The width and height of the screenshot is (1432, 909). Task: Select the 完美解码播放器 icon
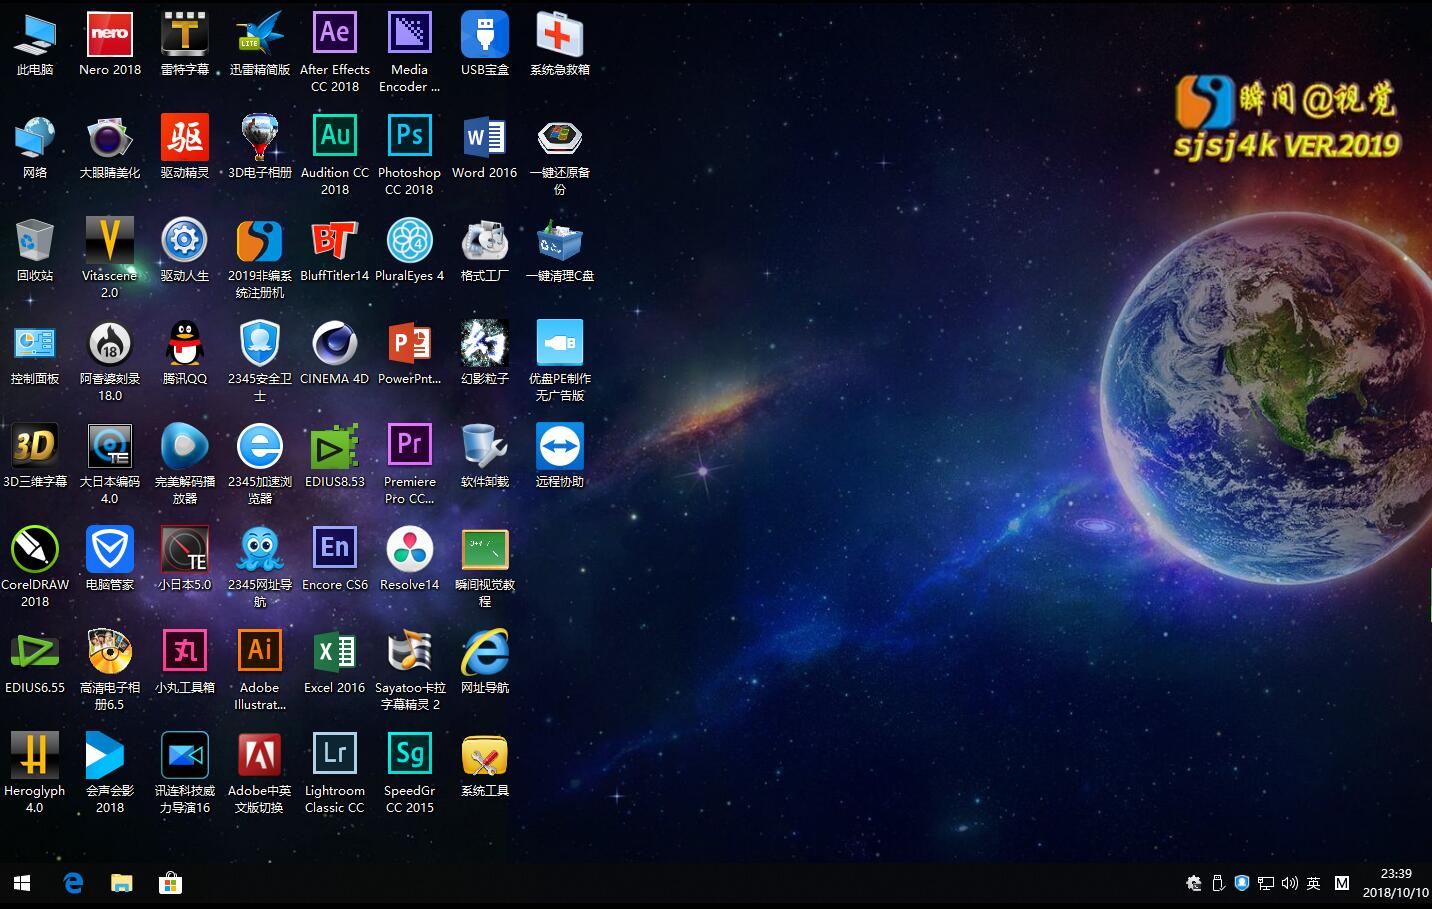[x=185, y=446]
